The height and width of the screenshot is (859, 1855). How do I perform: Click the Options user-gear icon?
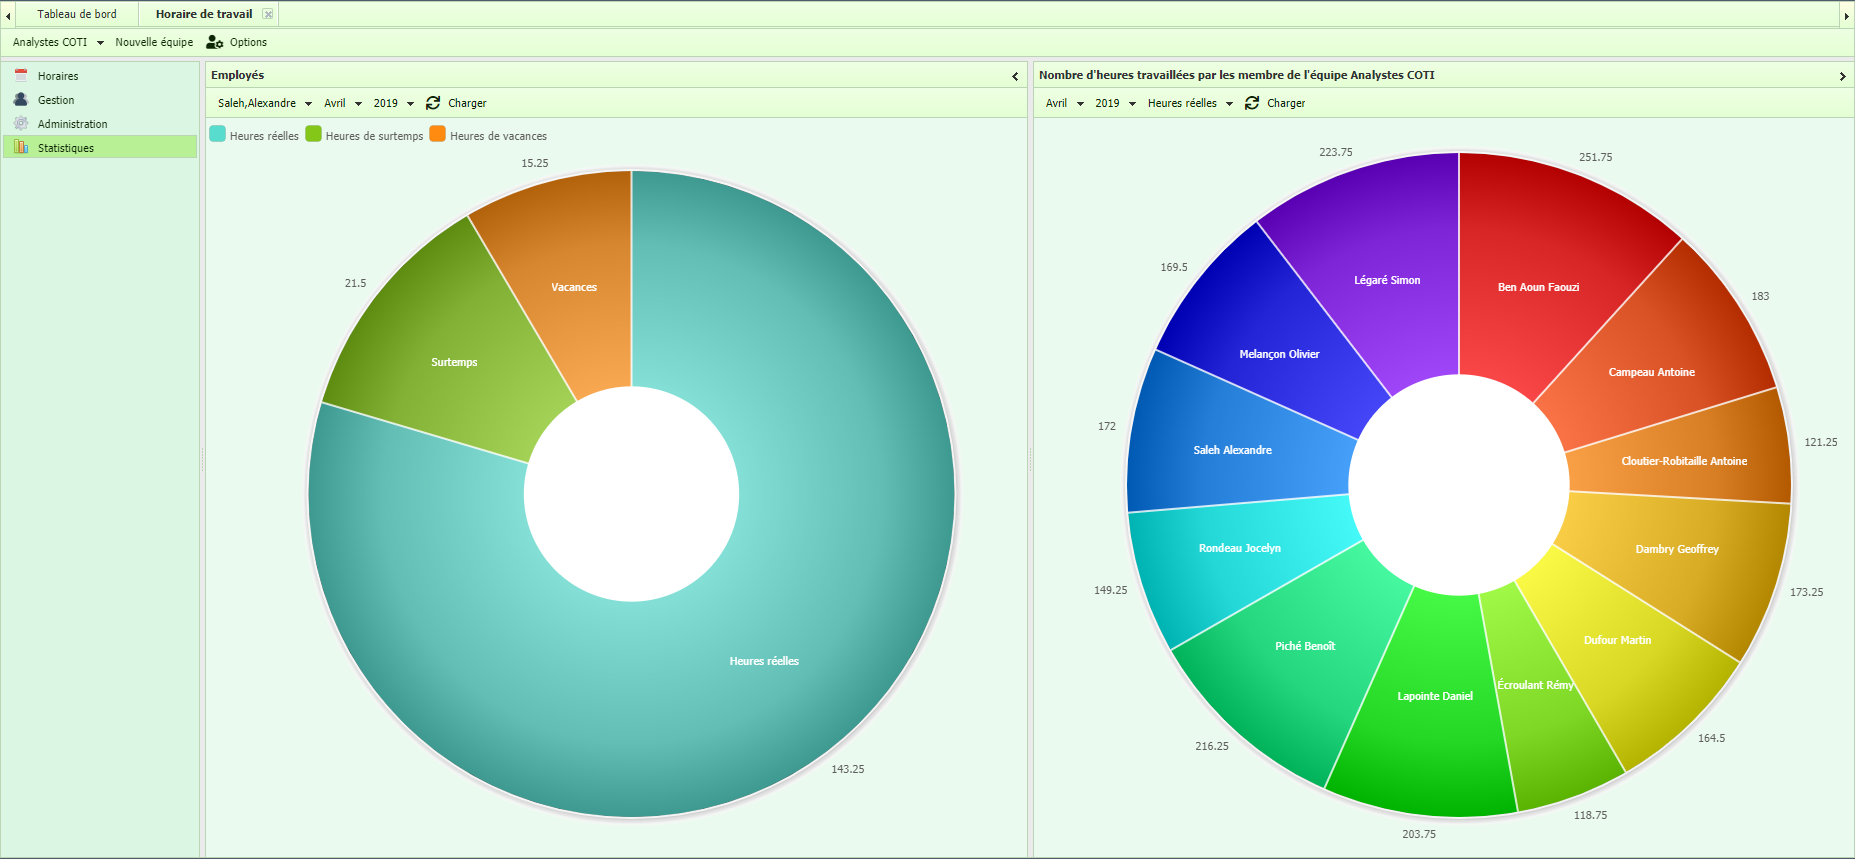pos(214,42)
